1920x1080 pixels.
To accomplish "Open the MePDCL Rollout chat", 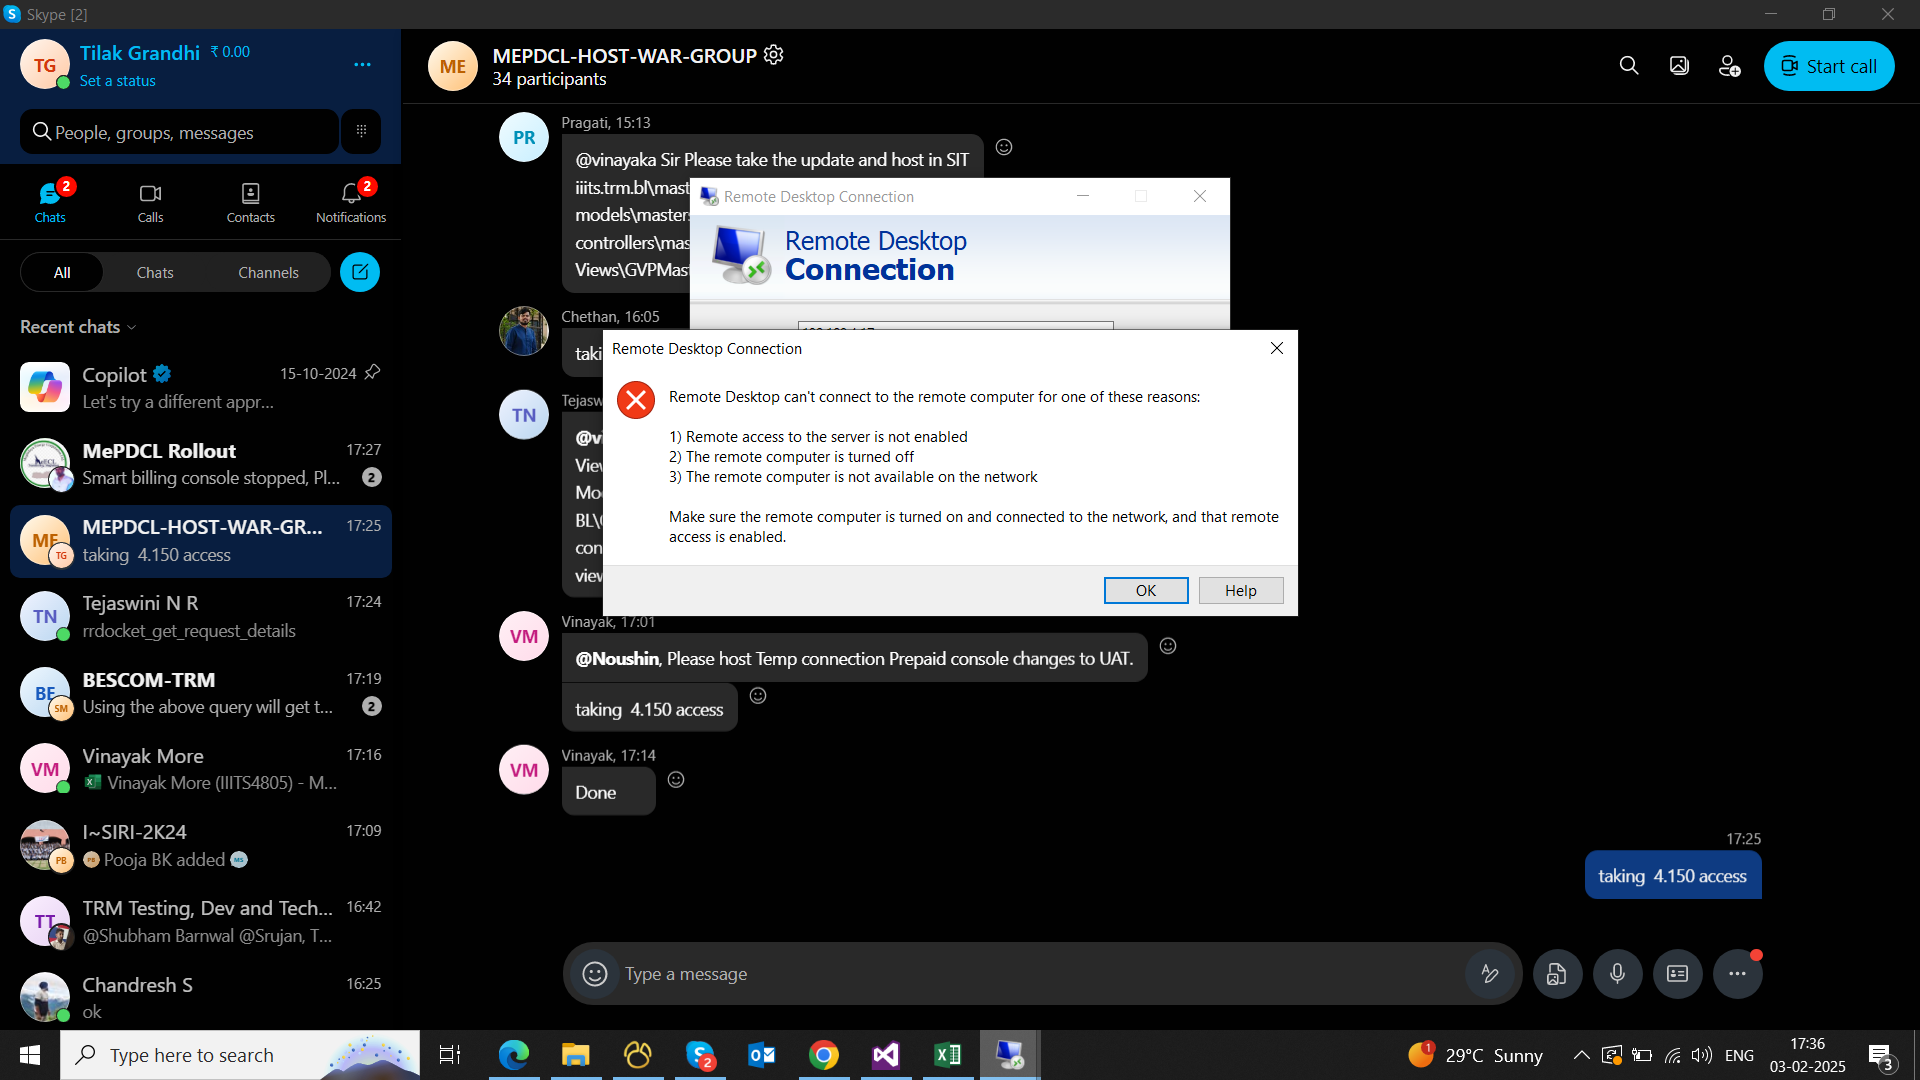I will pos(201,464).
